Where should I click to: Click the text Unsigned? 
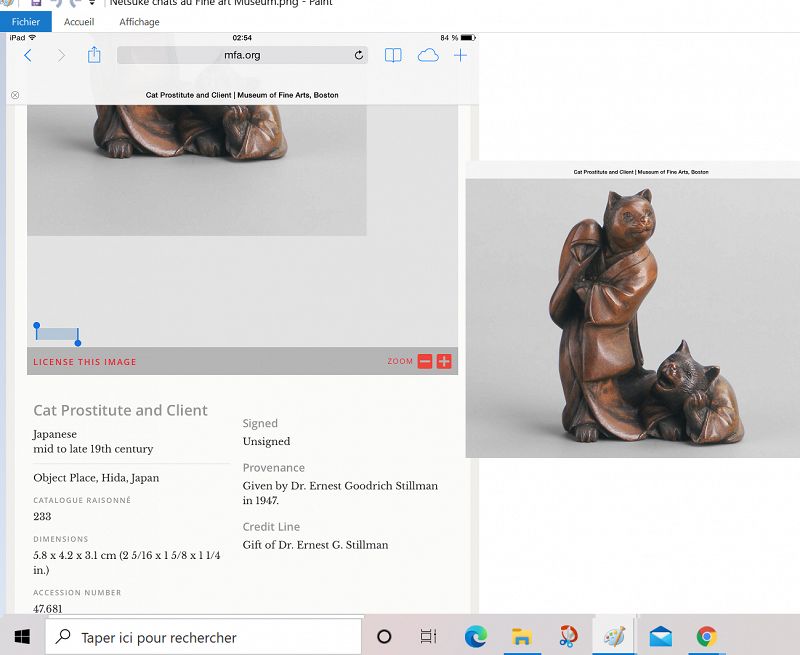coord(266,441)
